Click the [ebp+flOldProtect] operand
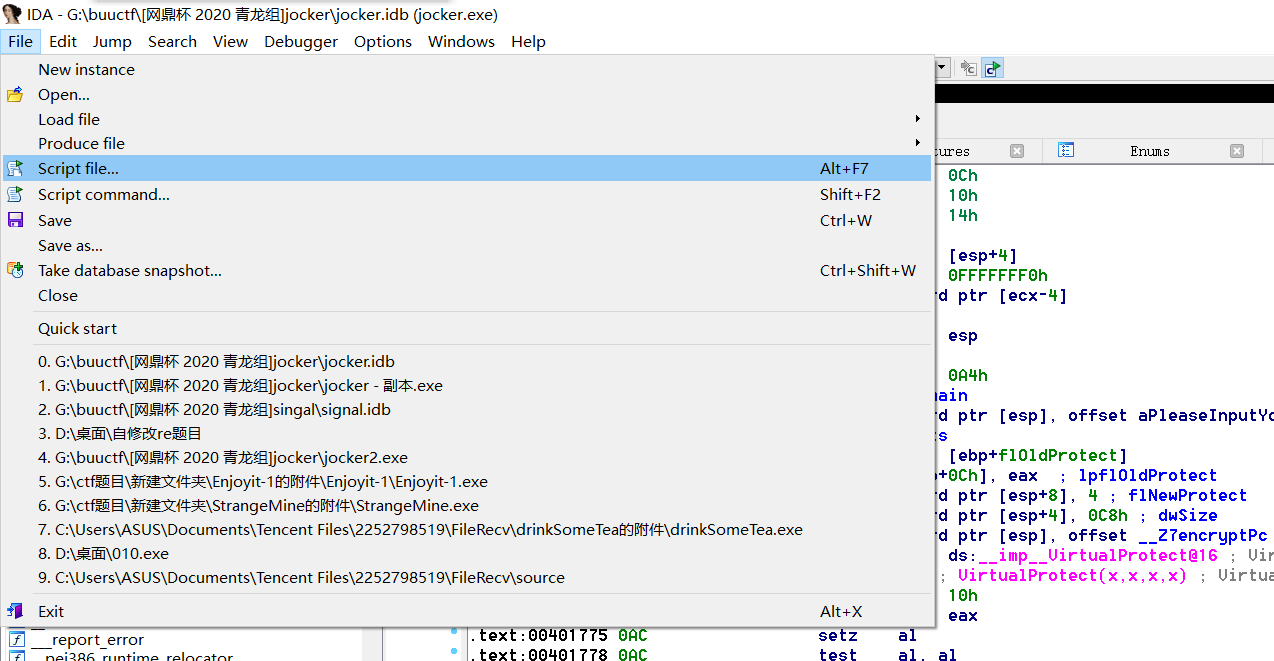 pos(1038,455)
